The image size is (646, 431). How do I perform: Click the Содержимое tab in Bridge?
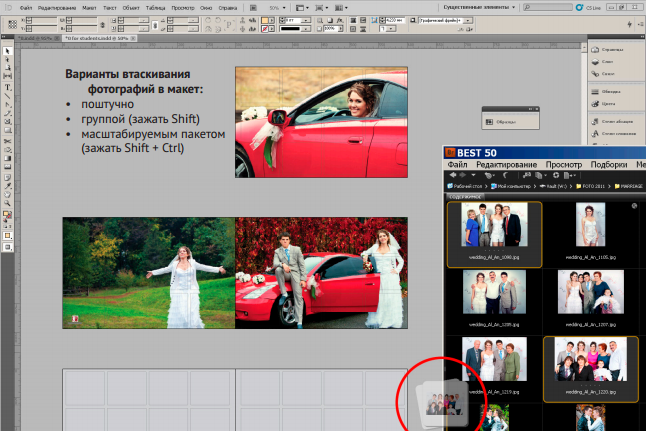465,197
